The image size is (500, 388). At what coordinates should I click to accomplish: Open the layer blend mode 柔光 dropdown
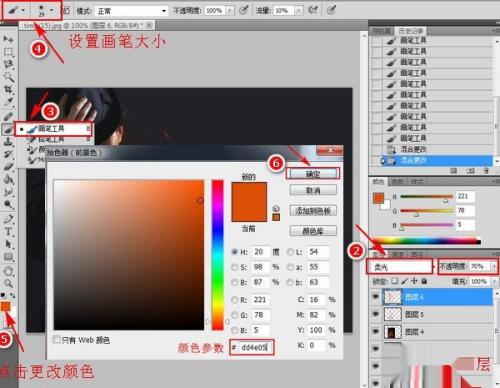(399, 266)
